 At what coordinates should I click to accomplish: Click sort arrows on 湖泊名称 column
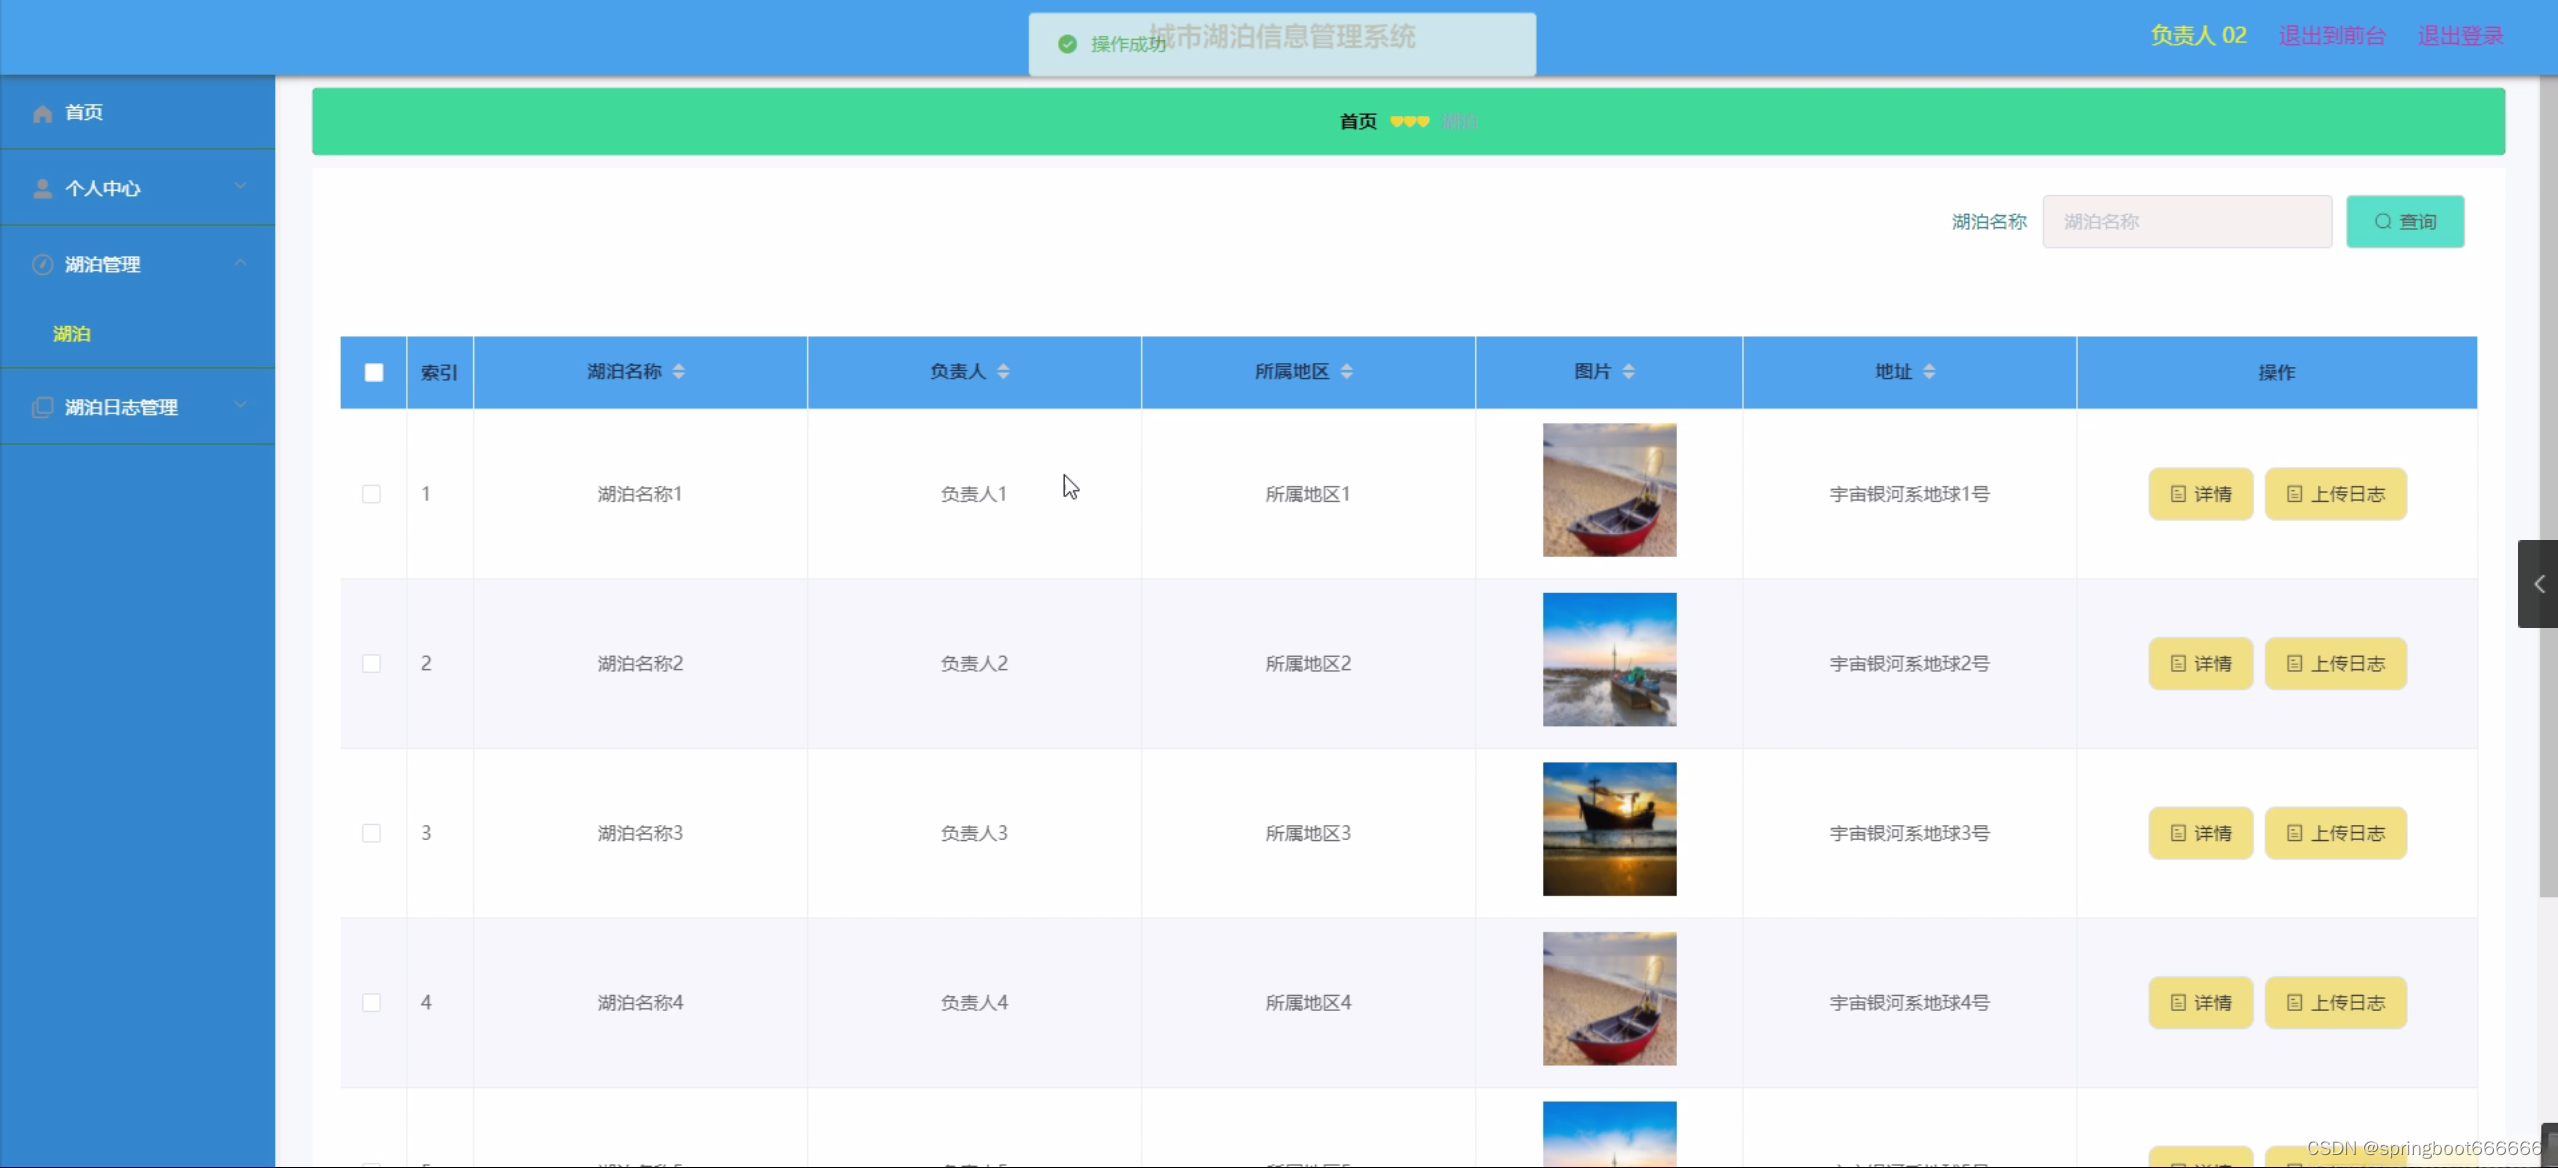(679, 372)
